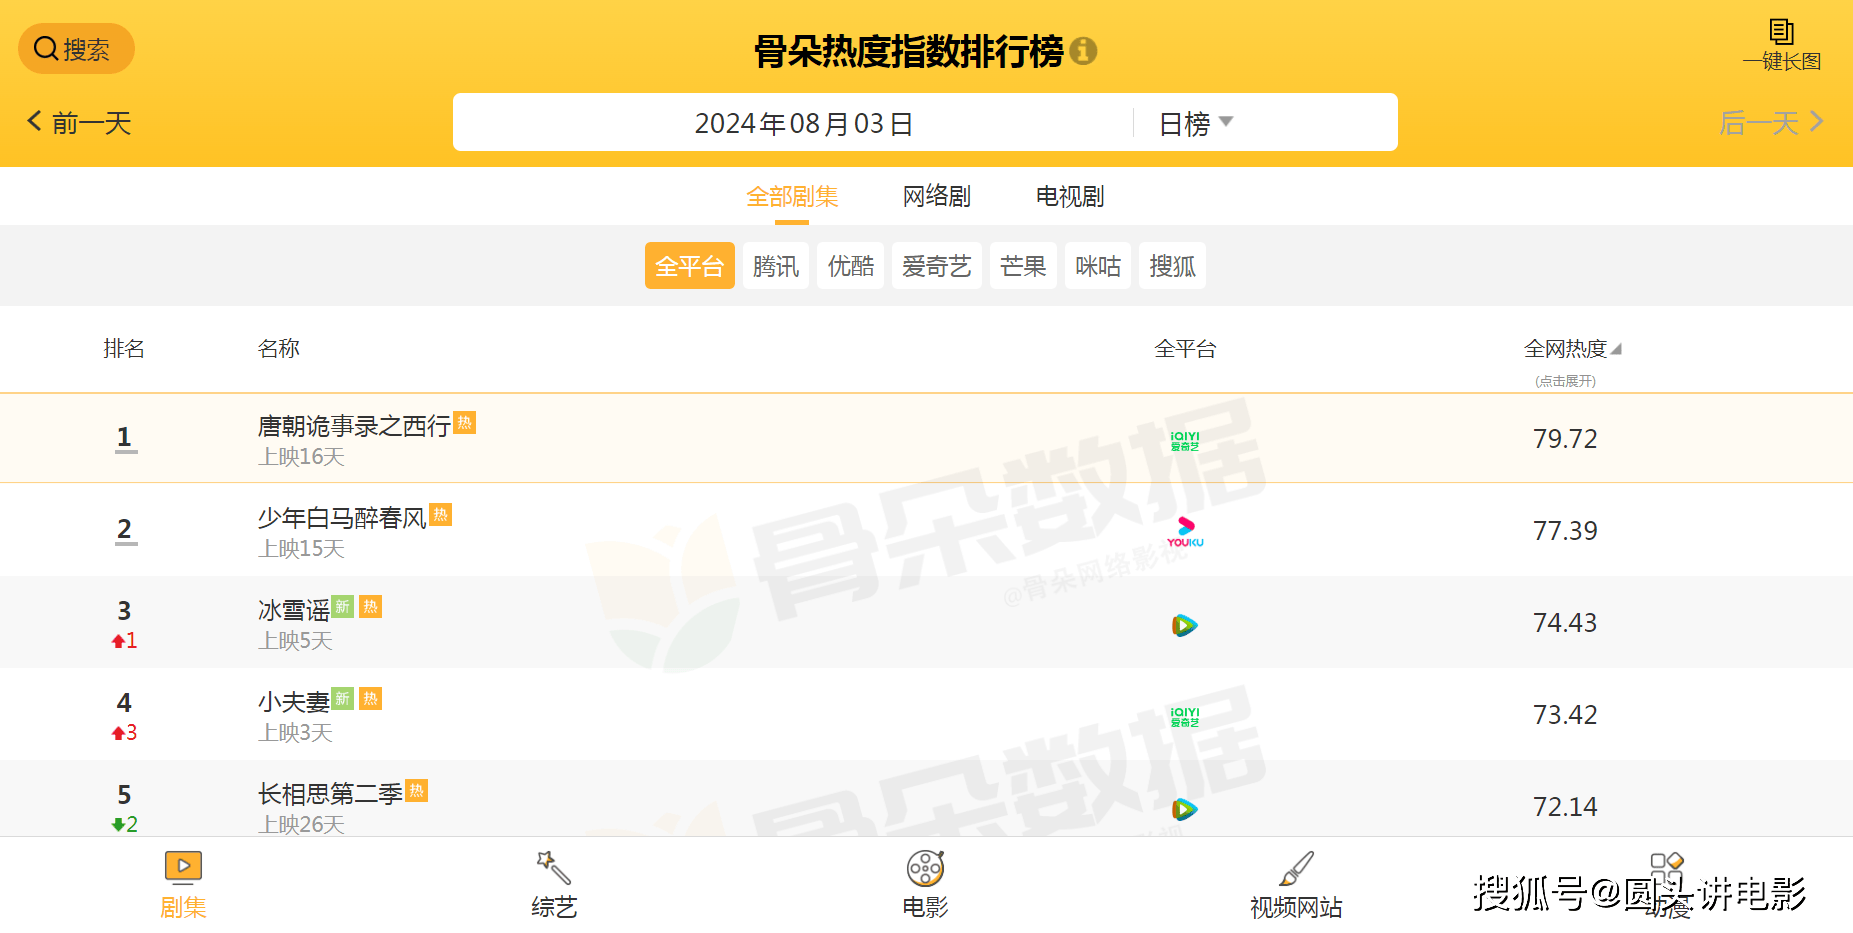Filter by 优酷 platform
Screen dimensions: 1853x933
pyautogui.click(x=851, y=266)
